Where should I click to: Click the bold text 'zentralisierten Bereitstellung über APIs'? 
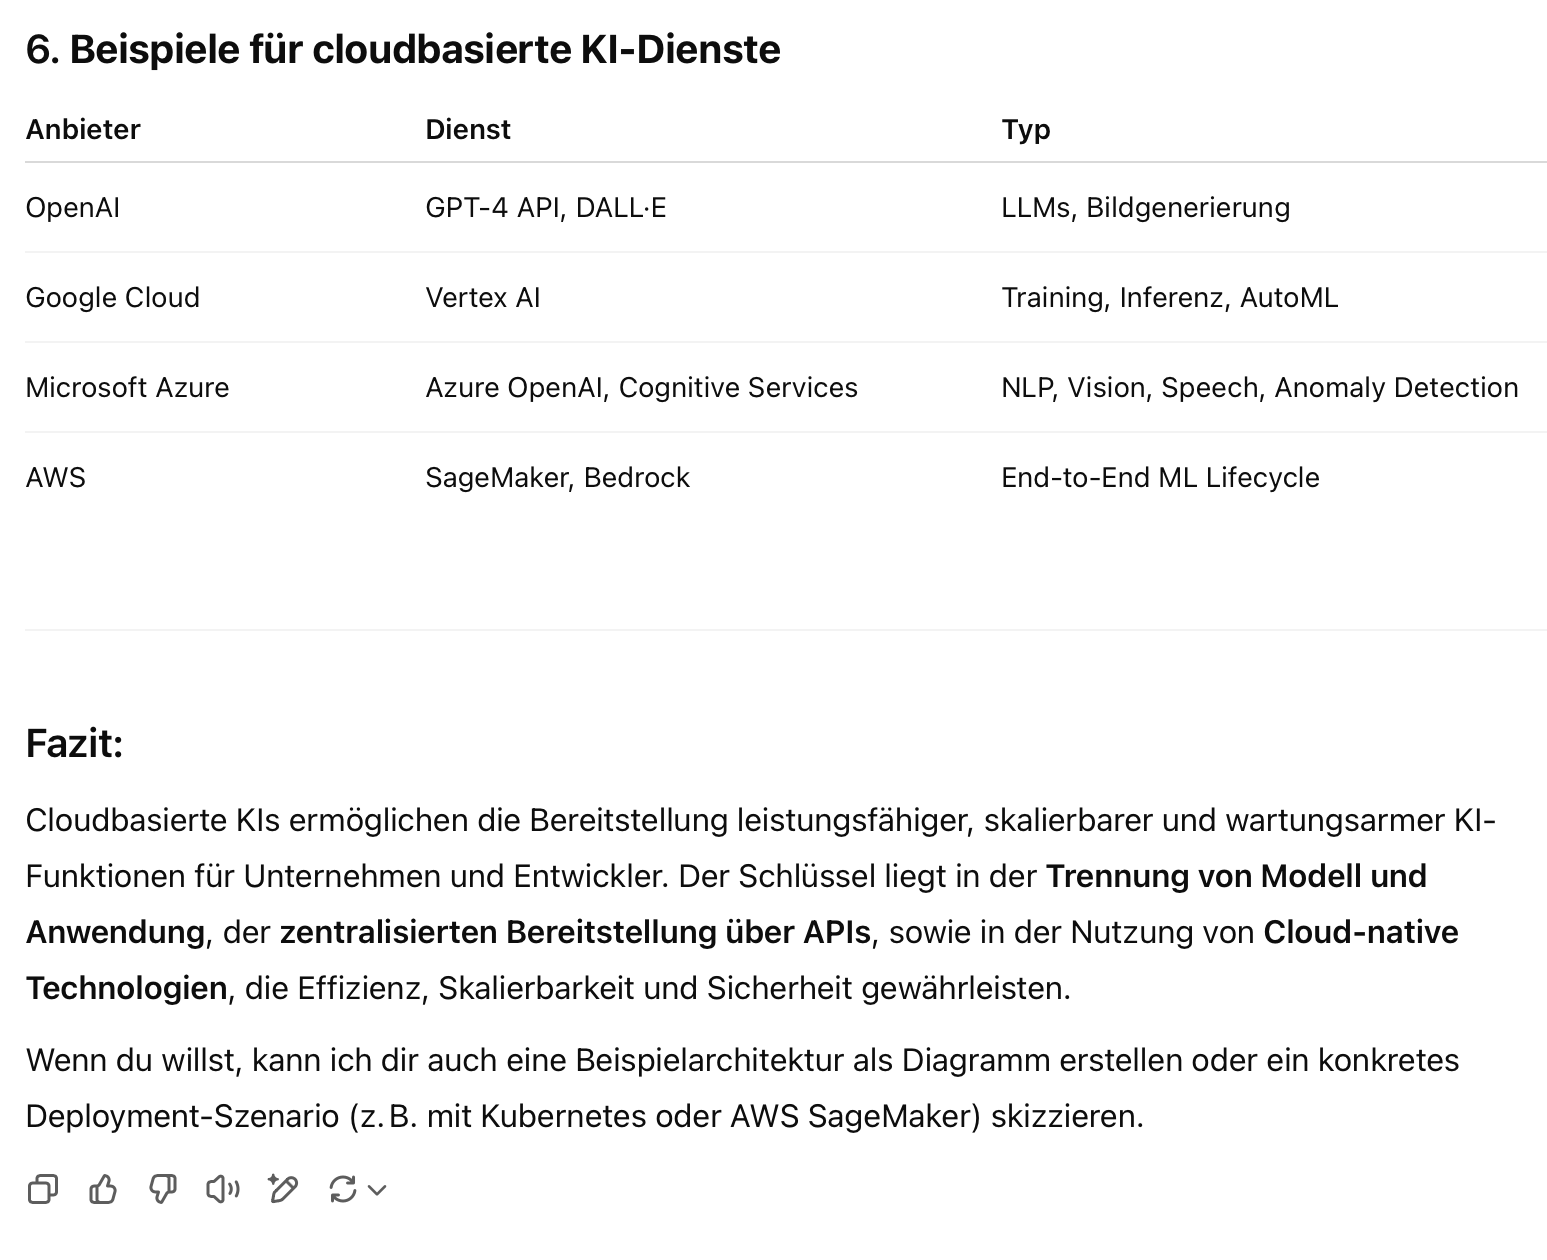(x=576, y=932)
